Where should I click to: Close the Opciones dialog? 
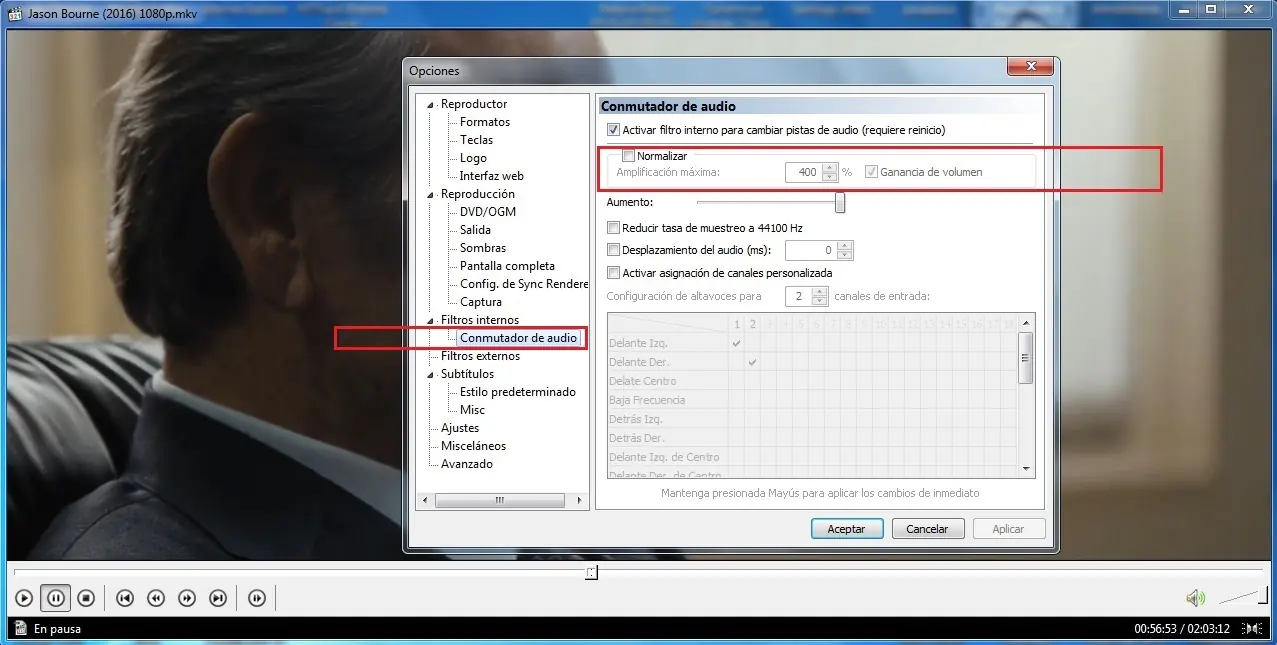[1029, 67]
